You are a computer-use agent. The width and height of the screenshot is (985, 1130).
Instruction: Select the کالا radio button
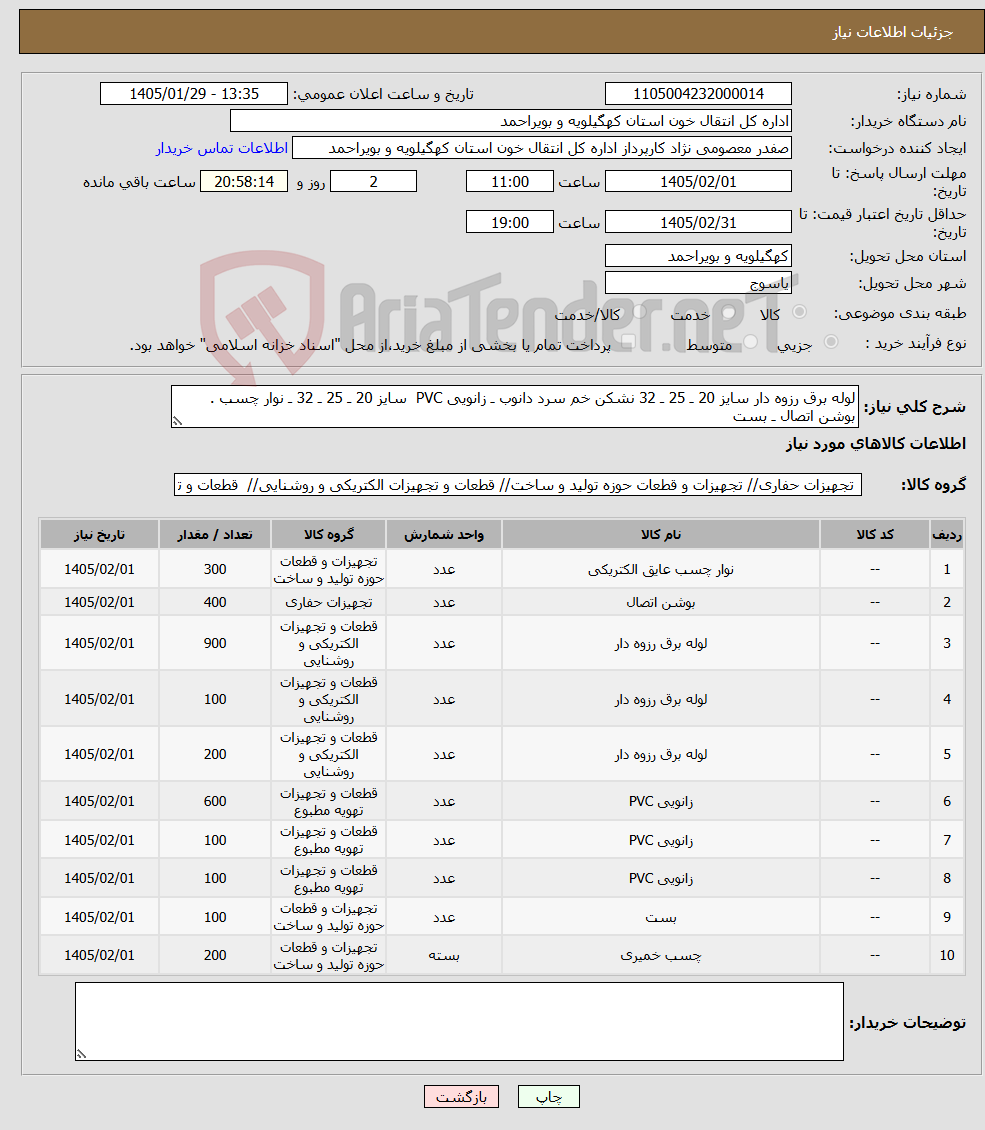point(799,313)
